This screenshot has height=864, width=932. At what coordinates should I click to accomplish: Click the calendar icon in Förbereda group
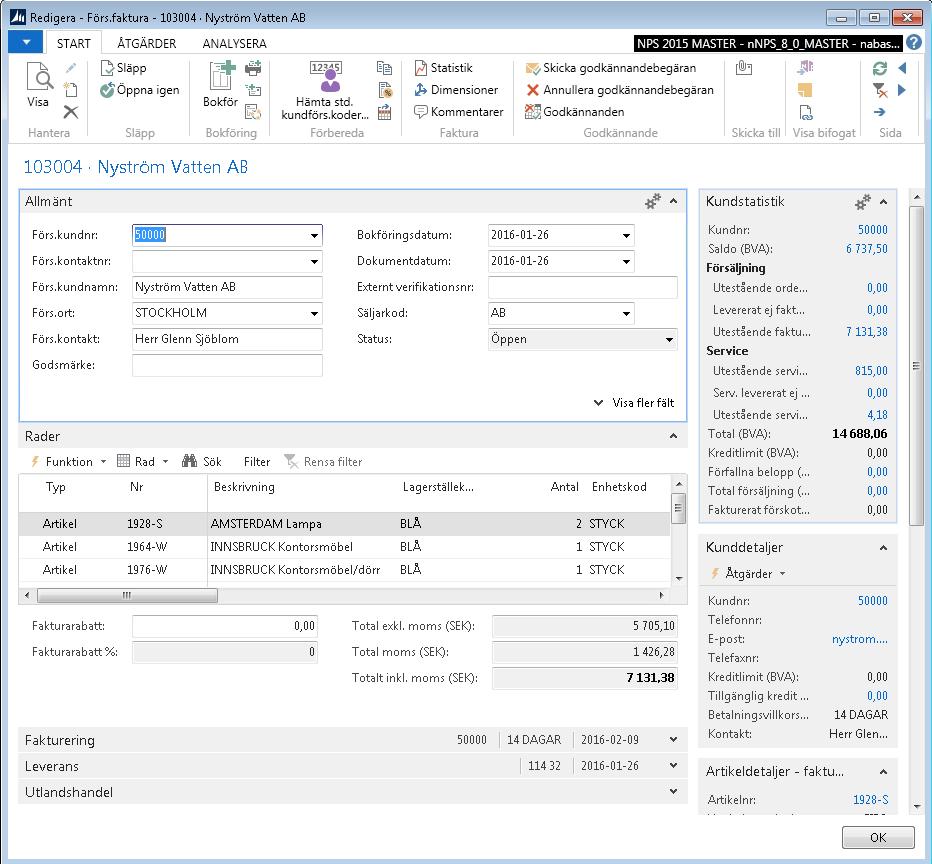tap(385, 112)
